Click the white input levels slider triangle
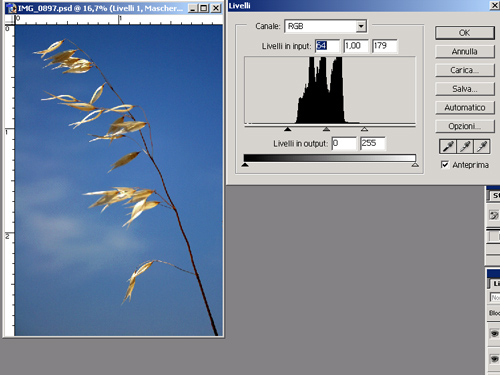 pyautogui.click(x=364, y=129)
